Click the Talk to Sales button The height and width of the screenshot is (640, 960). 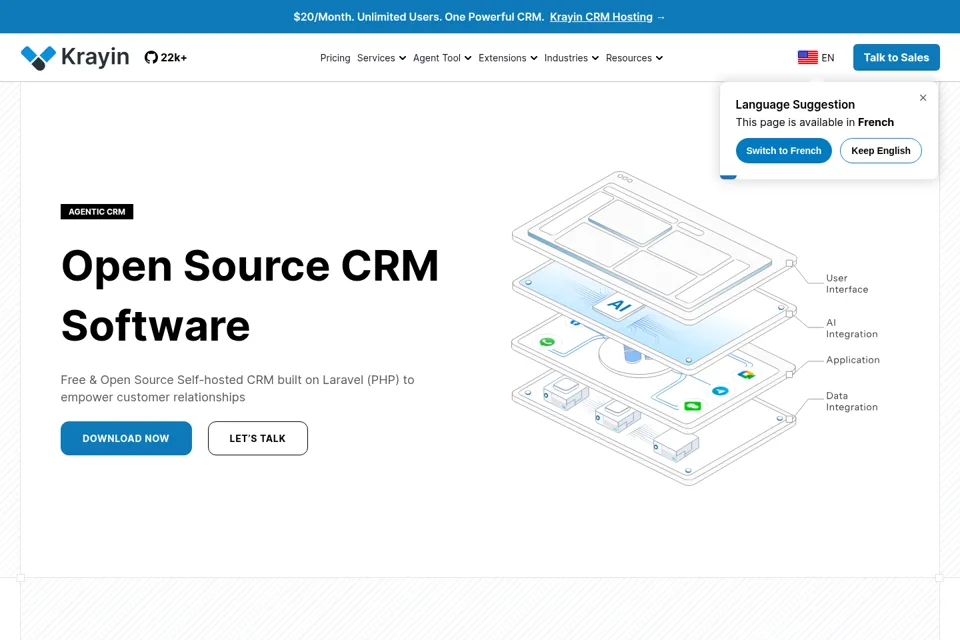[x=896, y=58]
